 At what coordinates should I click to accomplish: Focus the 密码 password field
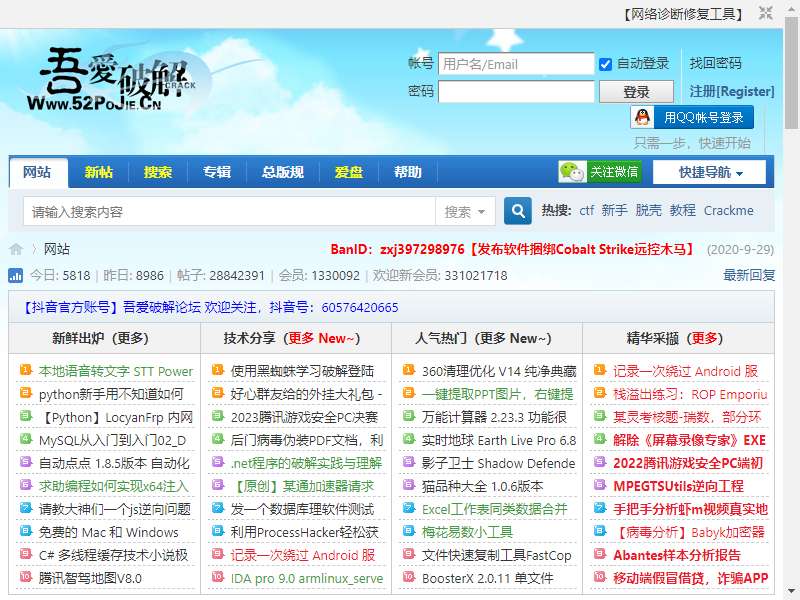[516, 92]
